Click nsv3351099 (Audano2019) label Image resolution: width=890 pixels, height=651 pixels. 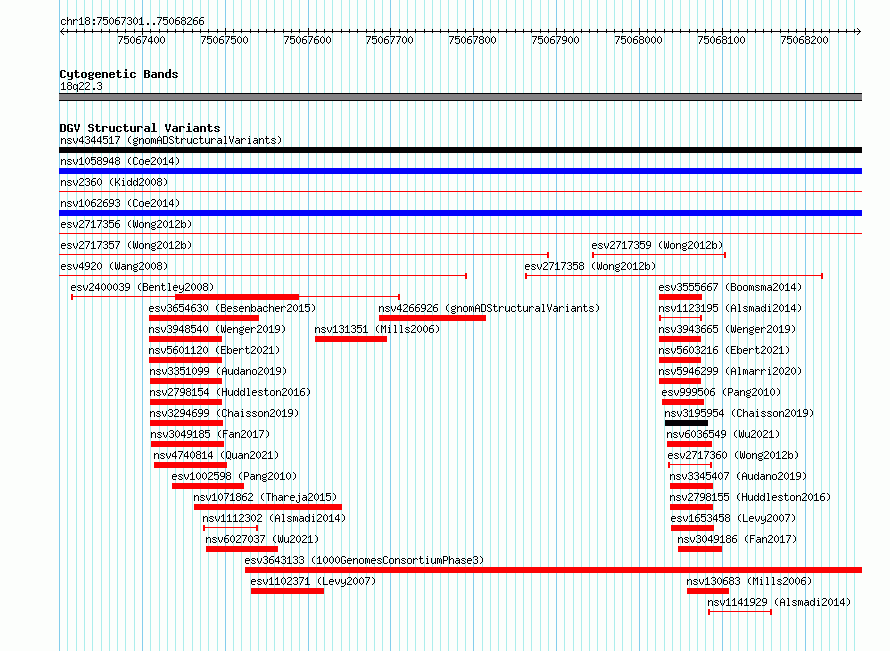point(219,371)
